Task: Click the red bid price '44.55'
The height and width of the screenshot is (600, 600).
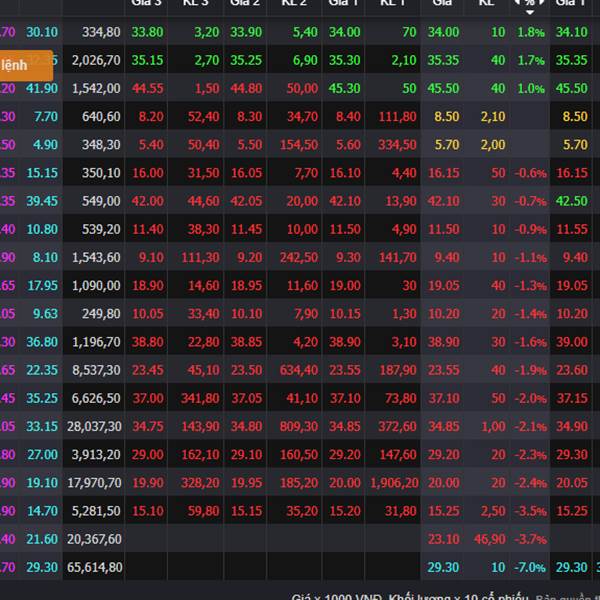Action: tap(147, 88)
